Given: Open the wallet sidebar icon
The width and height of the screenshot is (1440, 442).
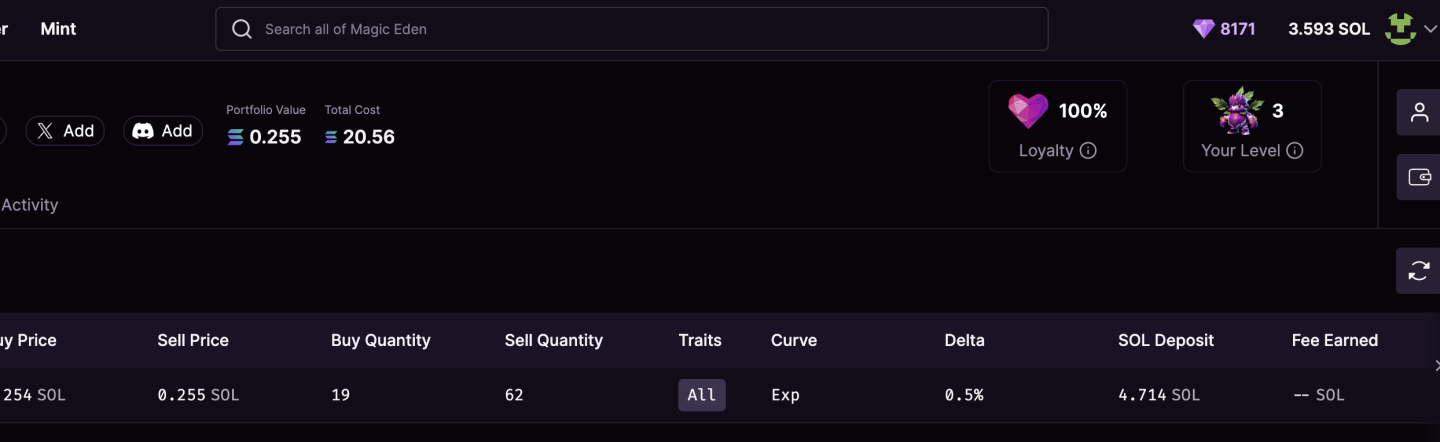Looking at the screenshot, I should pos(1419,177).
